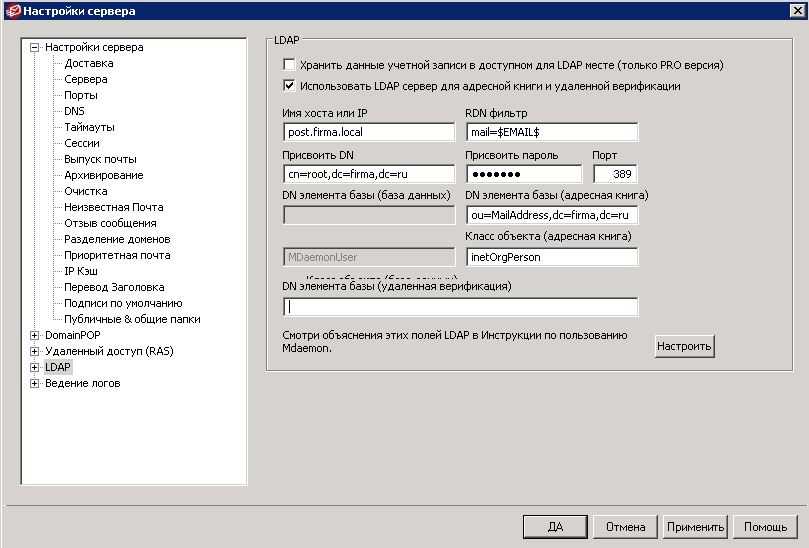
Task: Close the Настройки сервера dialog
Action: [797, 10]
